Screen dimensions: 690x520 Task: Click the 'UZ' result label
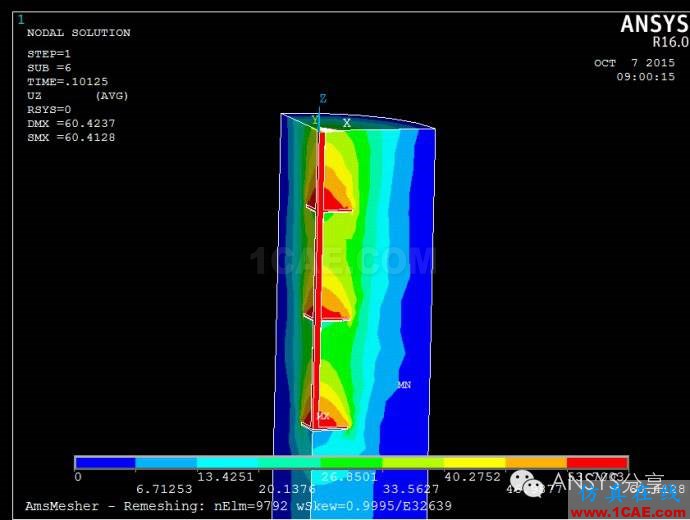tap(34, 96)
